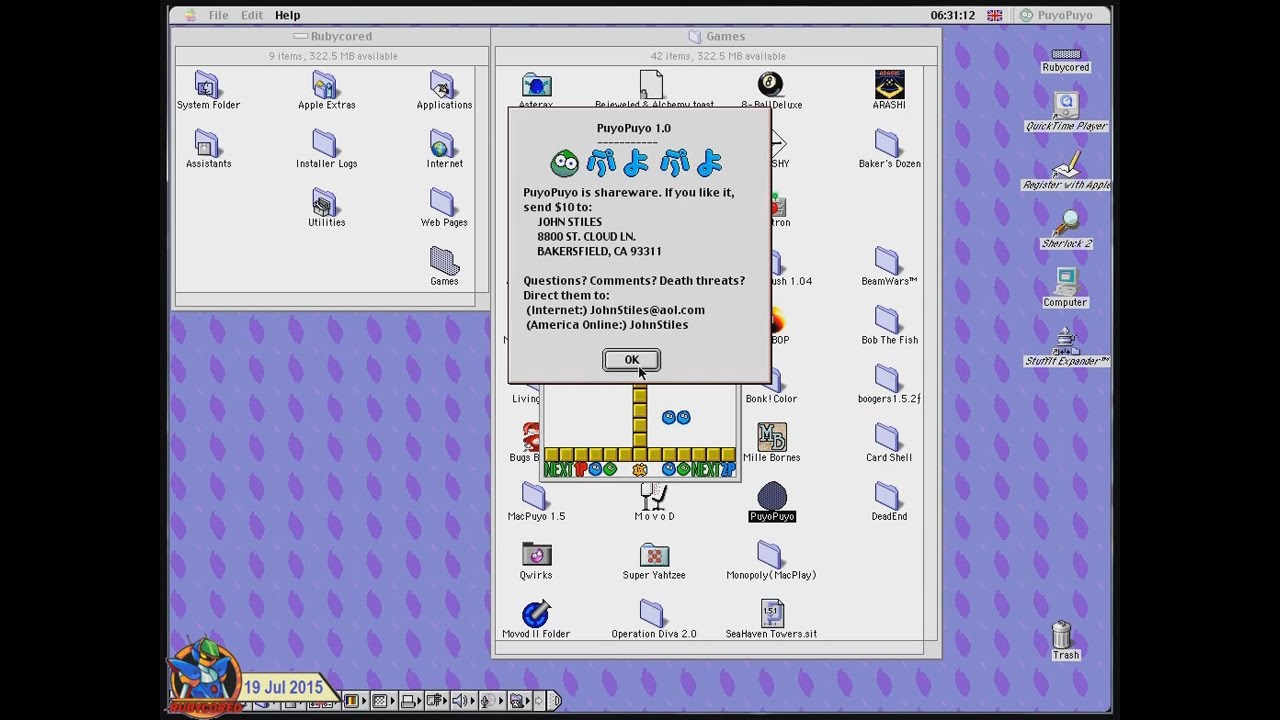Click the Rubycored window title bar
The width and height of the screenshot is (1280, 720).
332,36
